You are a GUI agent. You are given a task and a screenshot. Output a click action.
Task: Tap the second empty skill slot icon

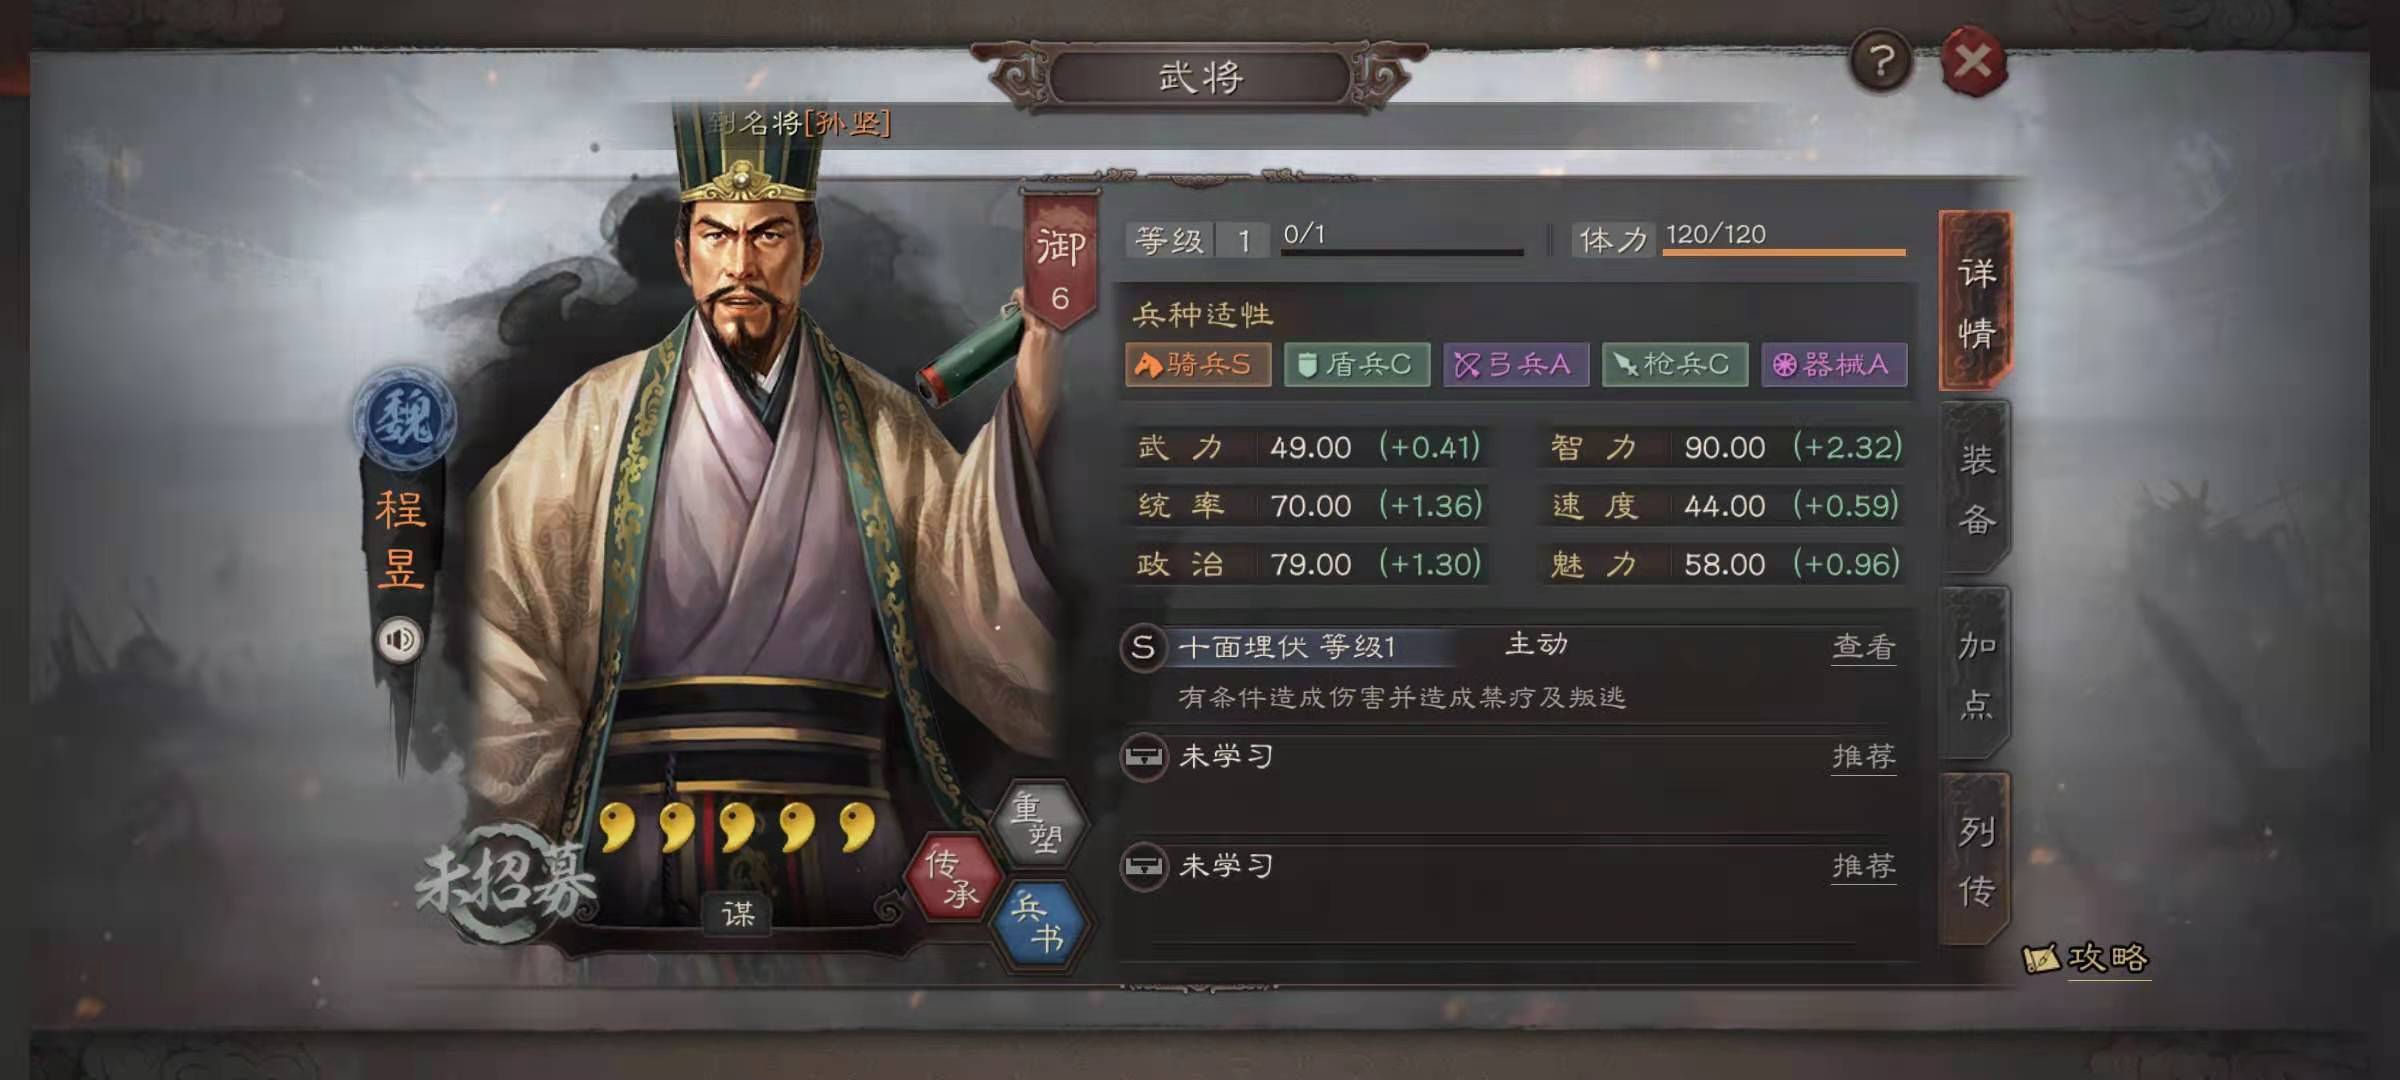[x=1143, y=866]
